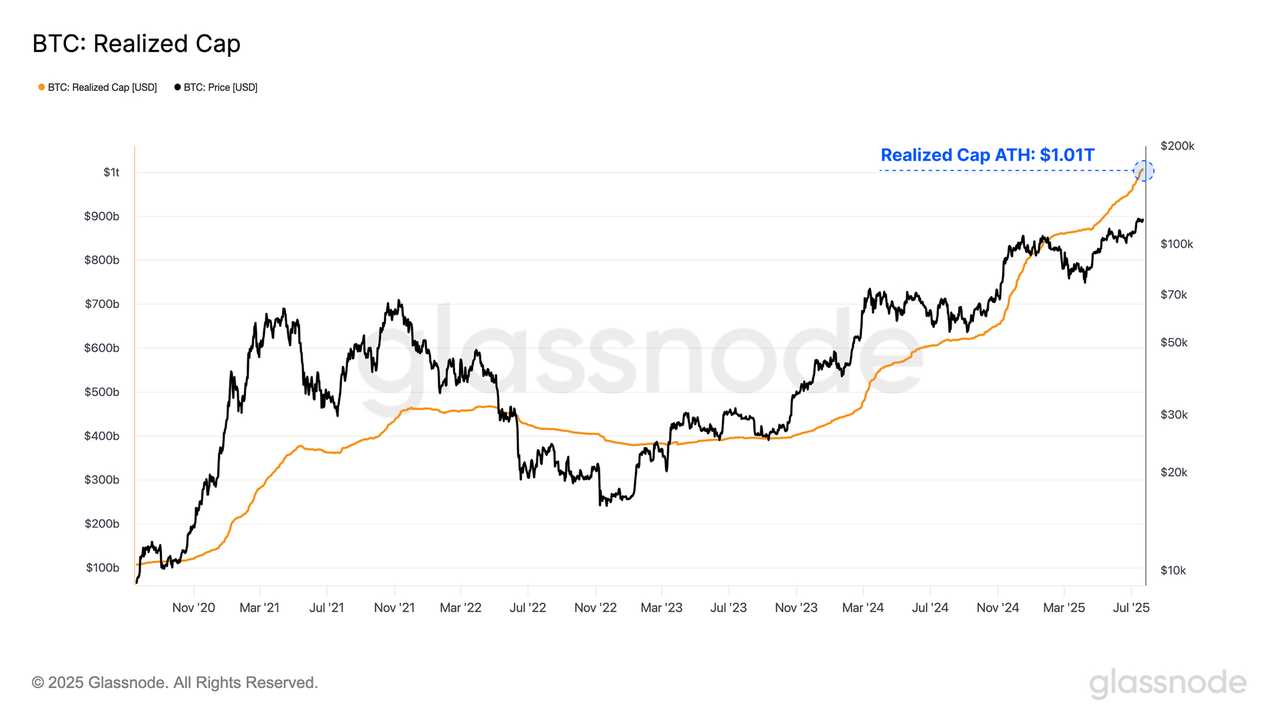Viewport: 1280px width, 720px height.
Task: Select the Nov '20 date axis label
Action: tap(193, 607)
